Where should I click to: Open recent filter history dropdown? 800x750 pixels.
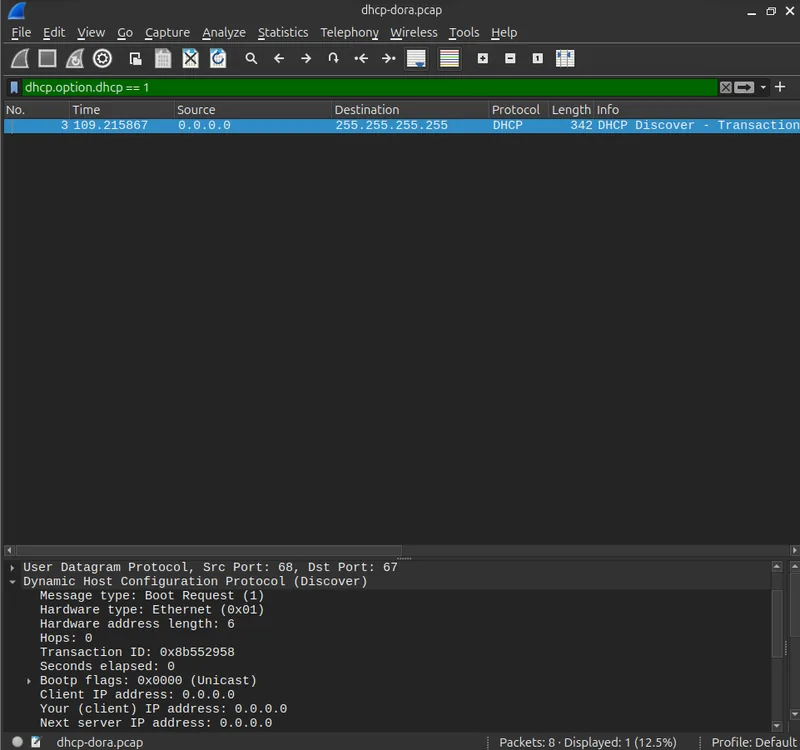(x=763, y=87)
